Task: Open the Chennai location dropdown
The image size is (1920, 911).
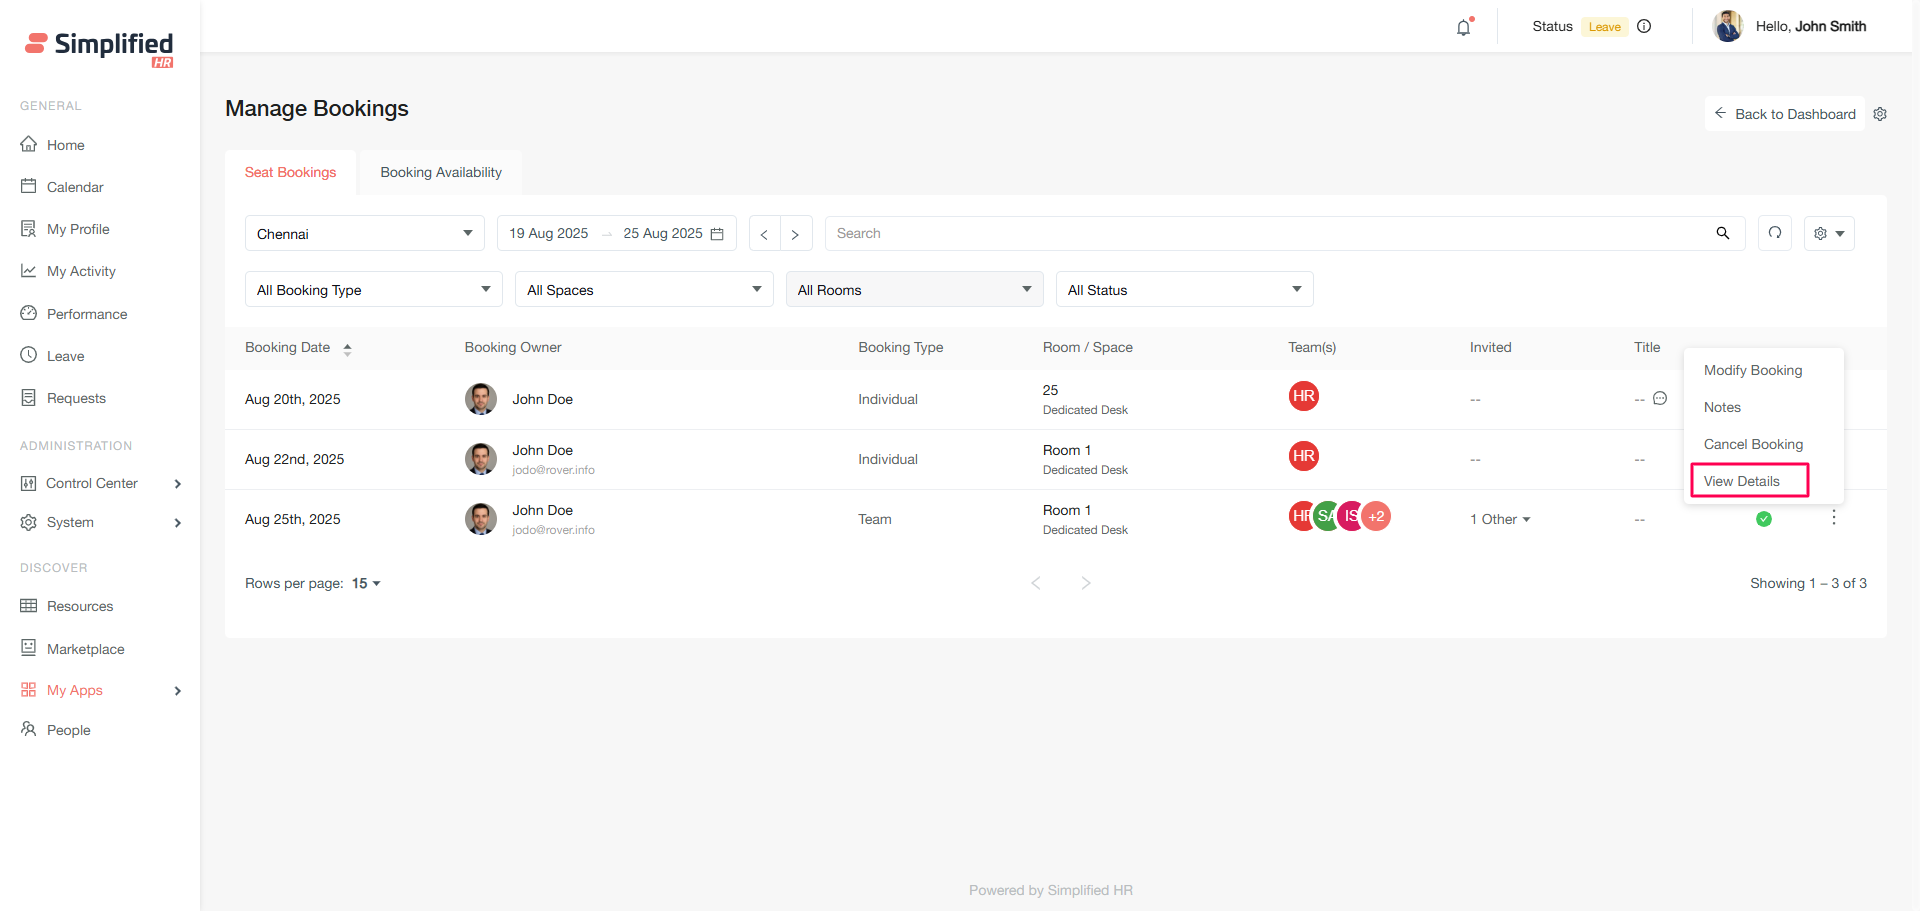Action: pos(364,234)
